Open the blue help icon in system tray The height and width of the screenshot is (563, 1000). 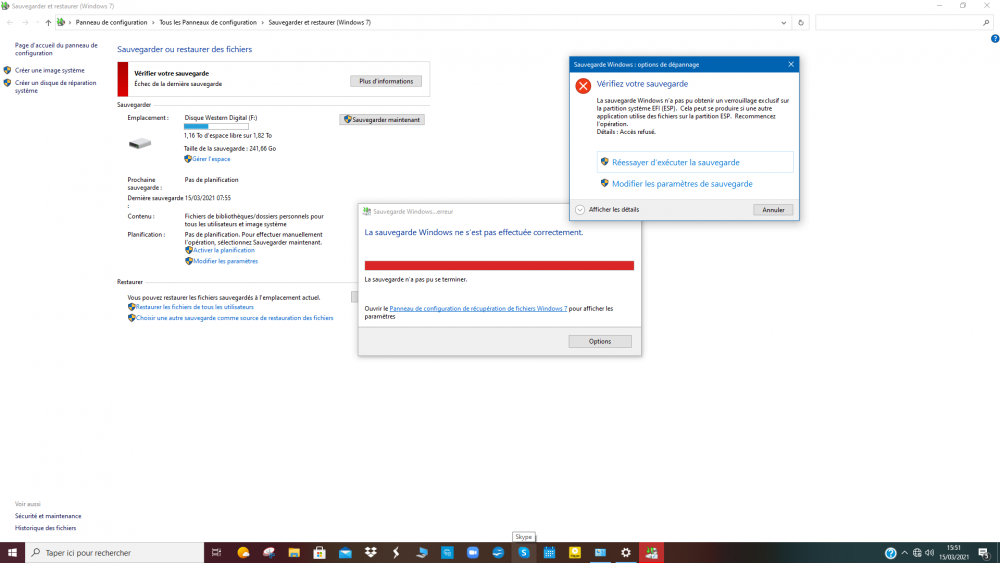coord(890,553)
